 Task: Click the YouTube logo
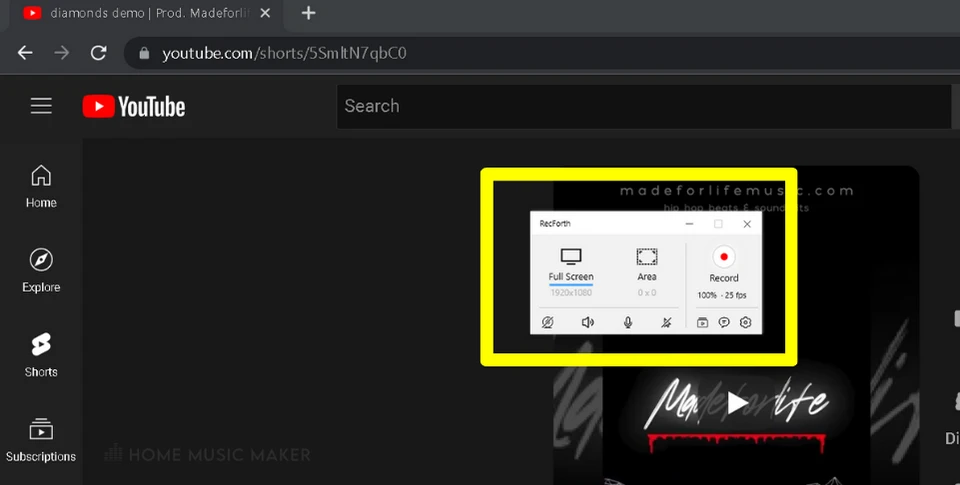point(134,107)
